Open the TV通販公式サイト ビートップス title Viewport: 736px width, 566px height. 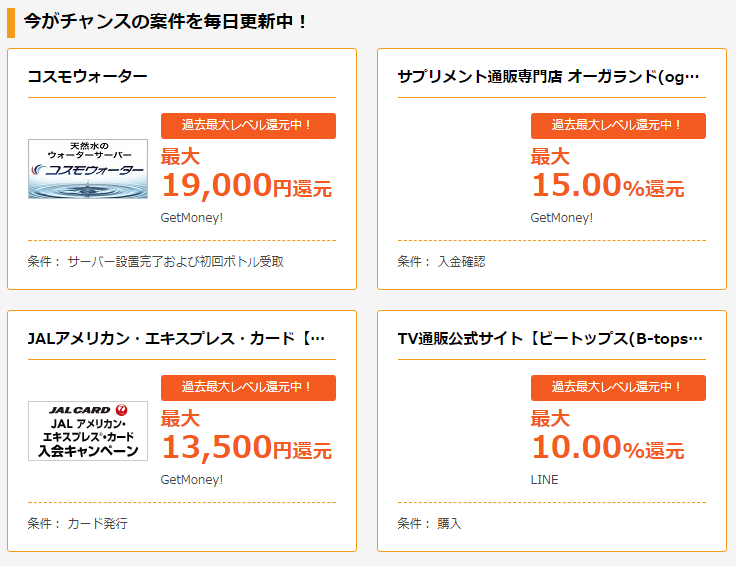coord(550,338)
